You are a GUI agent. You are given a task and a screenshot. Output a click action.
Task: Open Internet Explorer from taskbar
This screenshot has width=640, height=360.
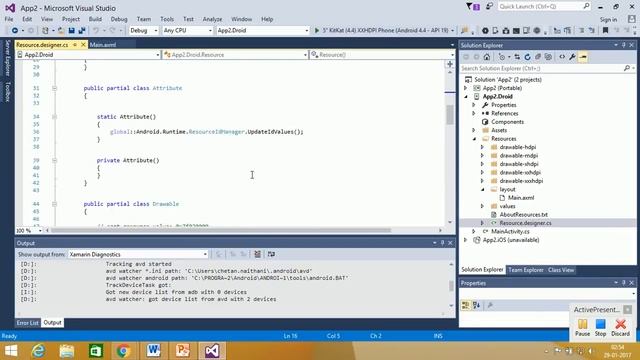coord(38,351)
